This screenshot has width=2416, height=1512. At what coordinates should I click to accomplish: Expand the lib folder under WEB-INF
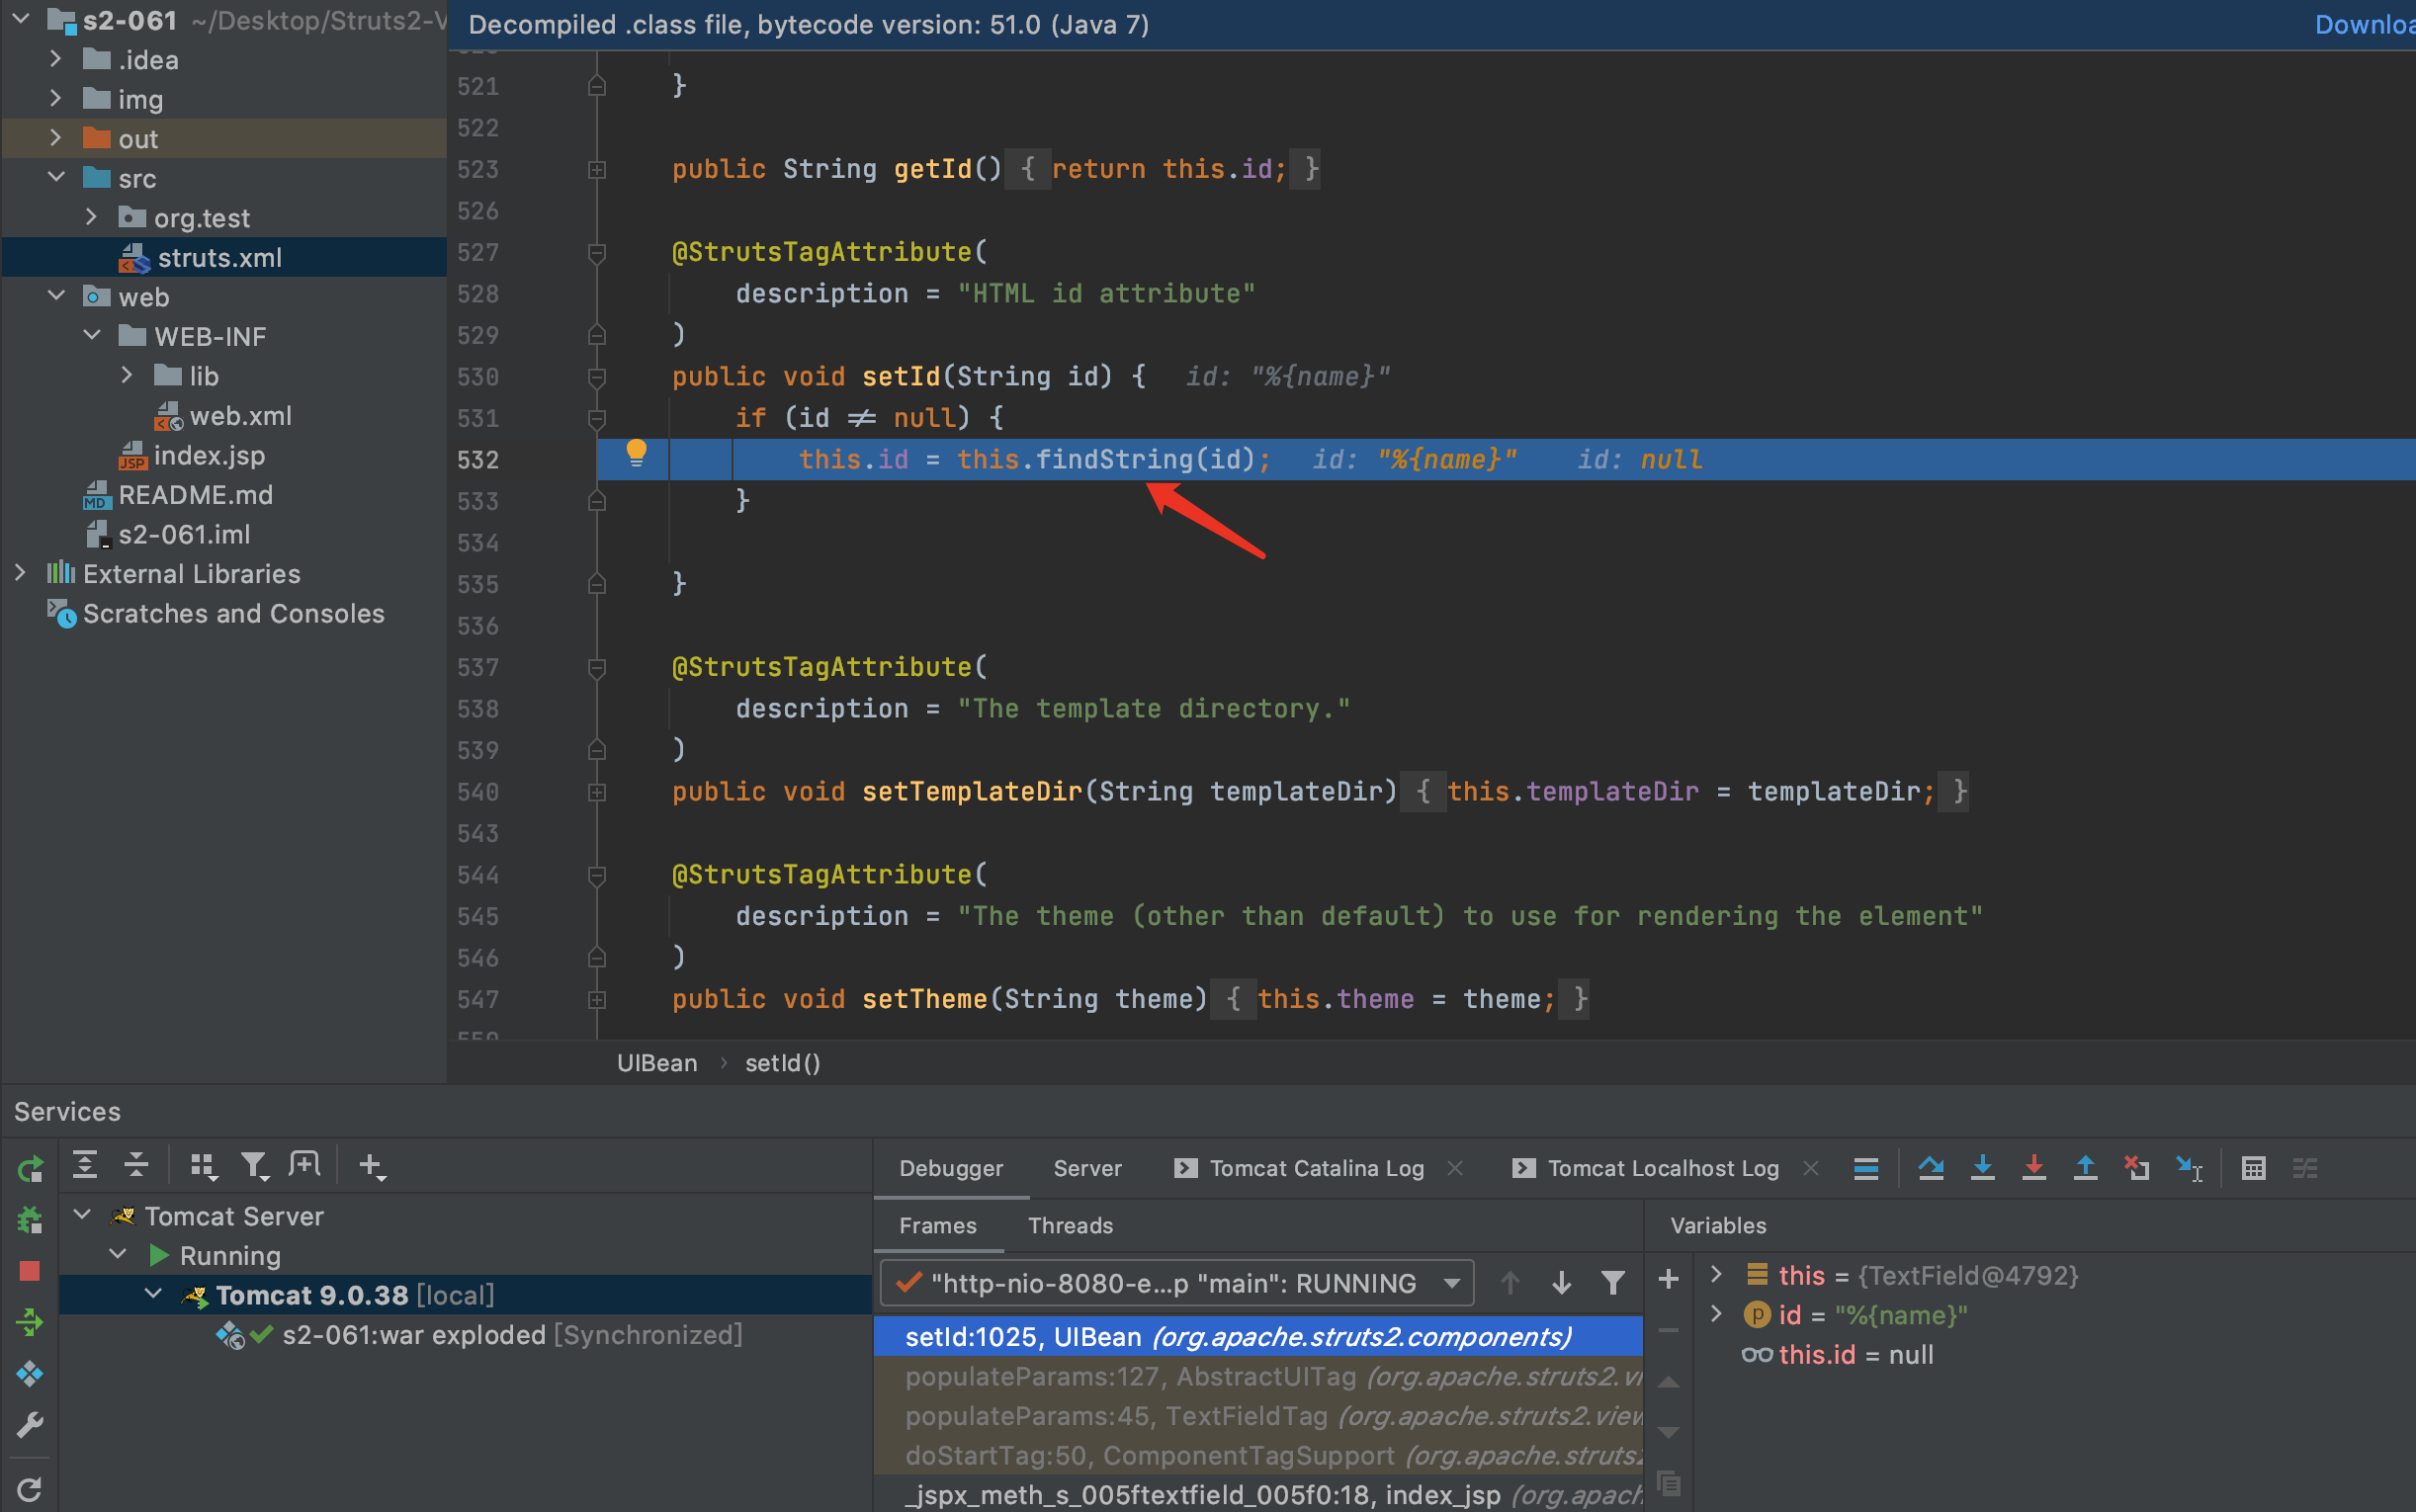[x=127, y=375]
